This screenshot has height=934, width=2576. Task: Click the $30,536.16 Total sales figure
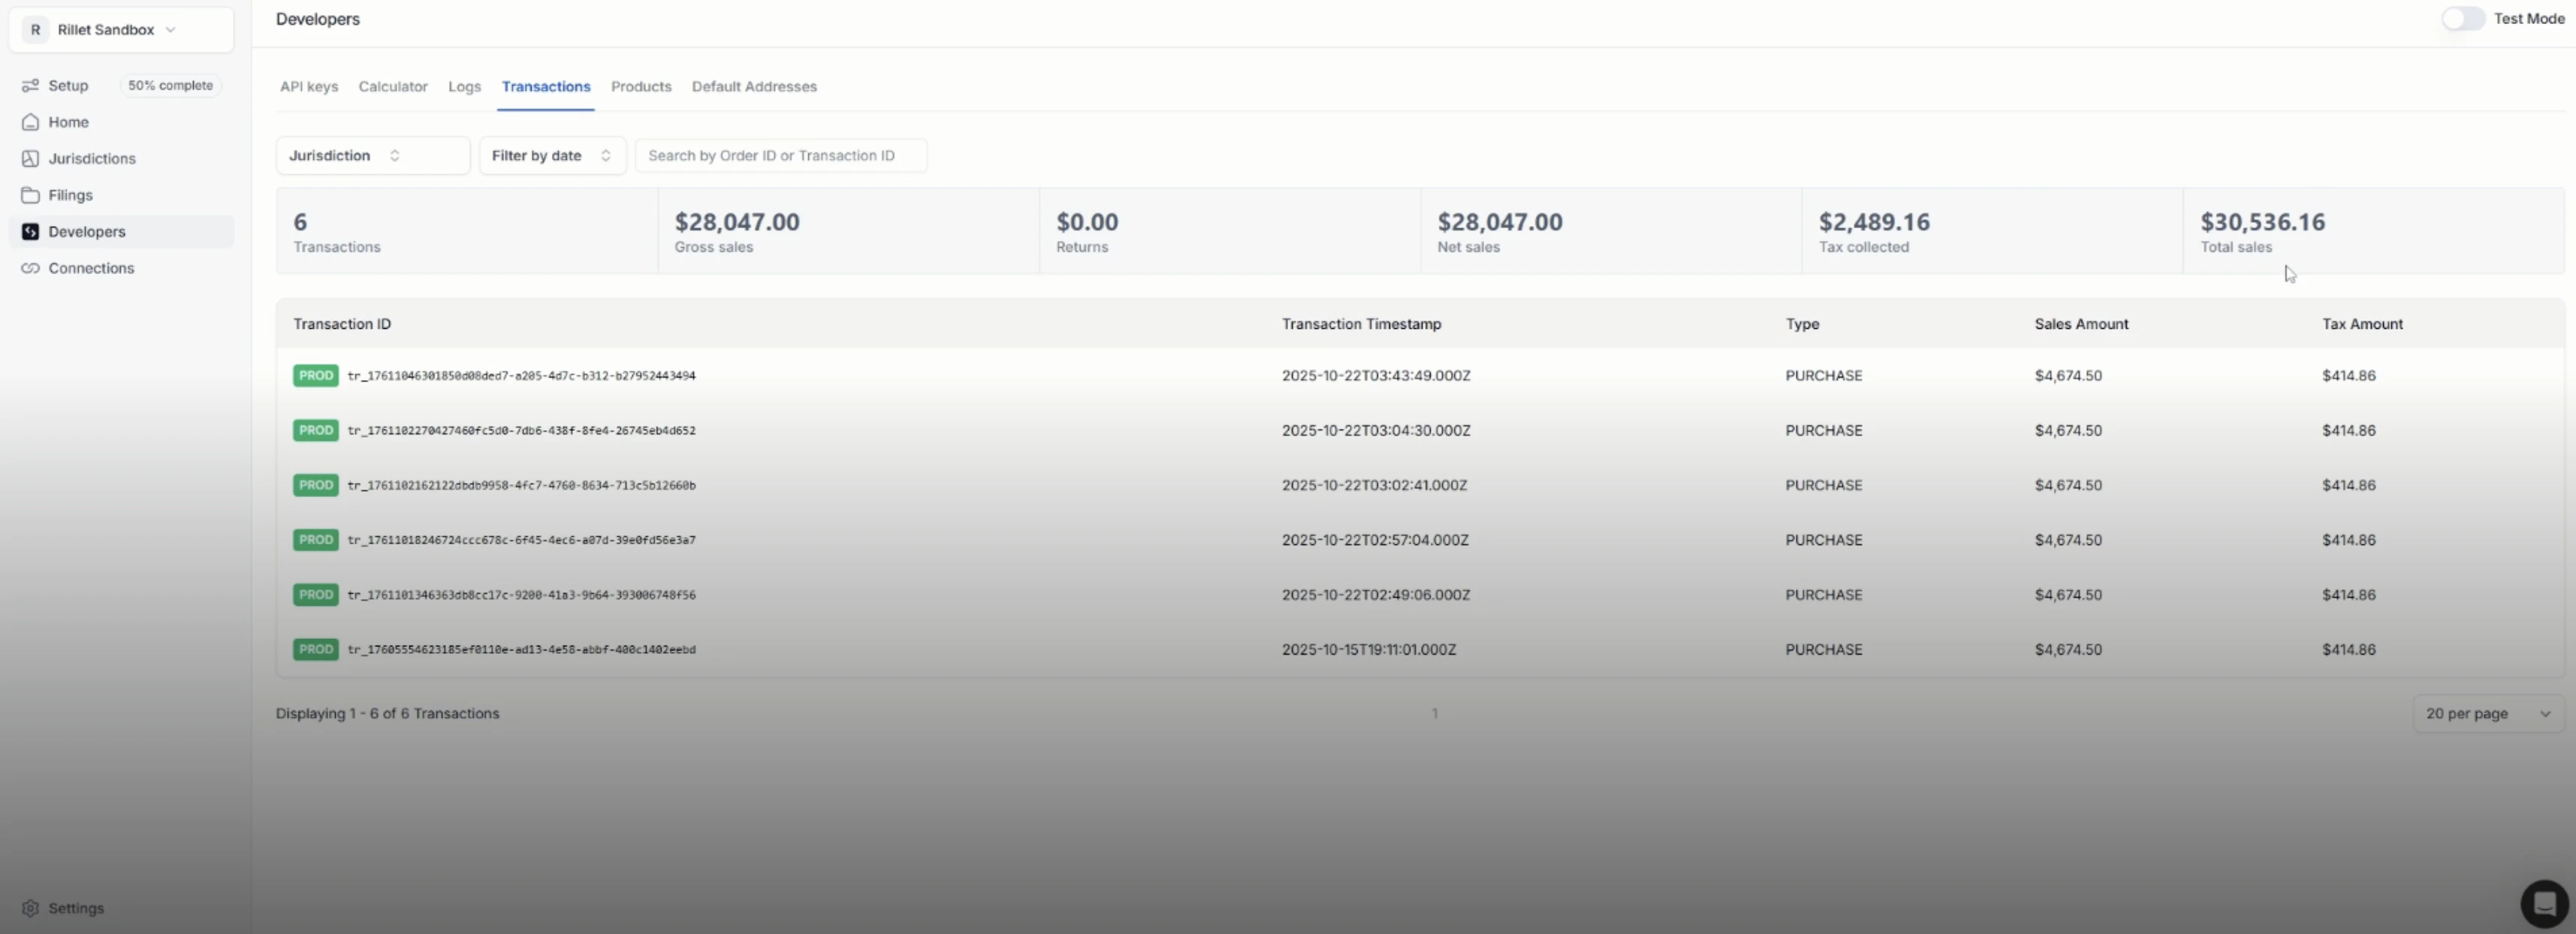(x=2262, y=222)
